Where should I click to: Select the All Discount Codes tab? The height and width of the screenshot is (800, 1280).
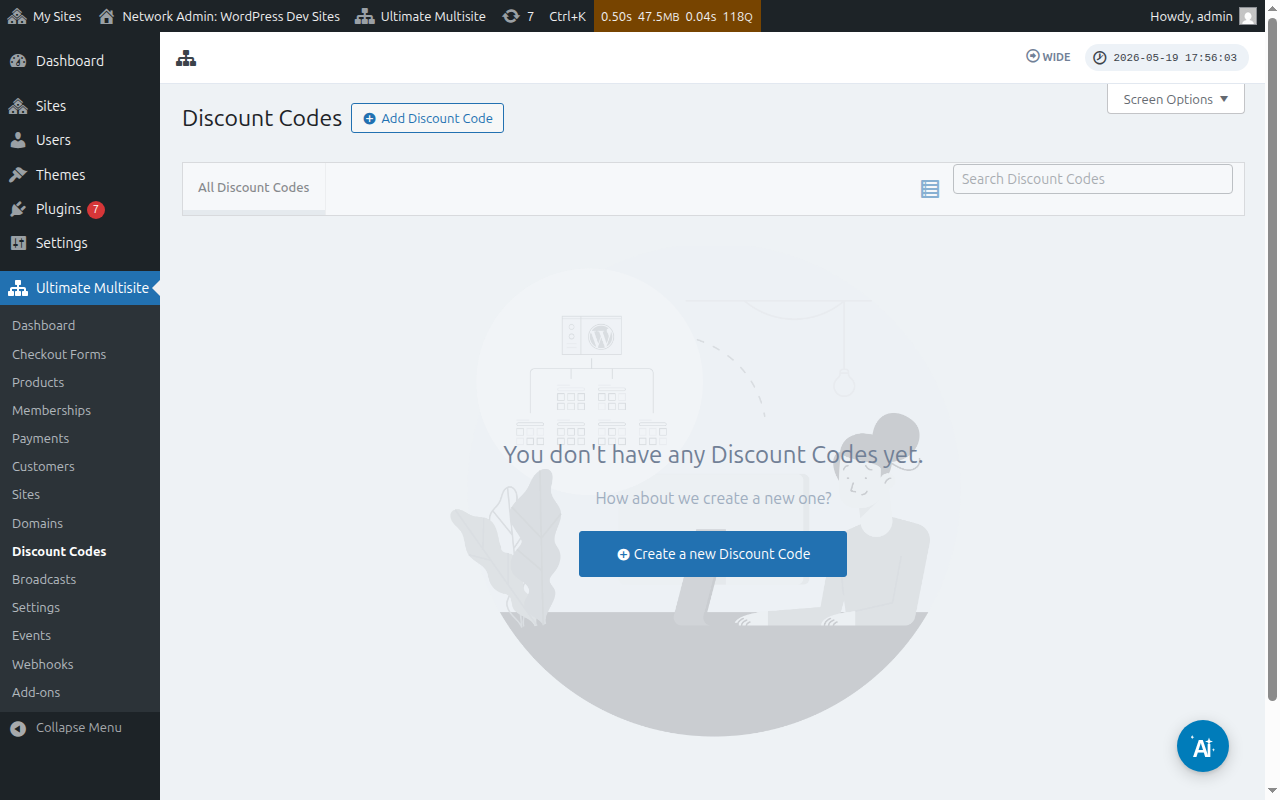(x=254, y=188)
